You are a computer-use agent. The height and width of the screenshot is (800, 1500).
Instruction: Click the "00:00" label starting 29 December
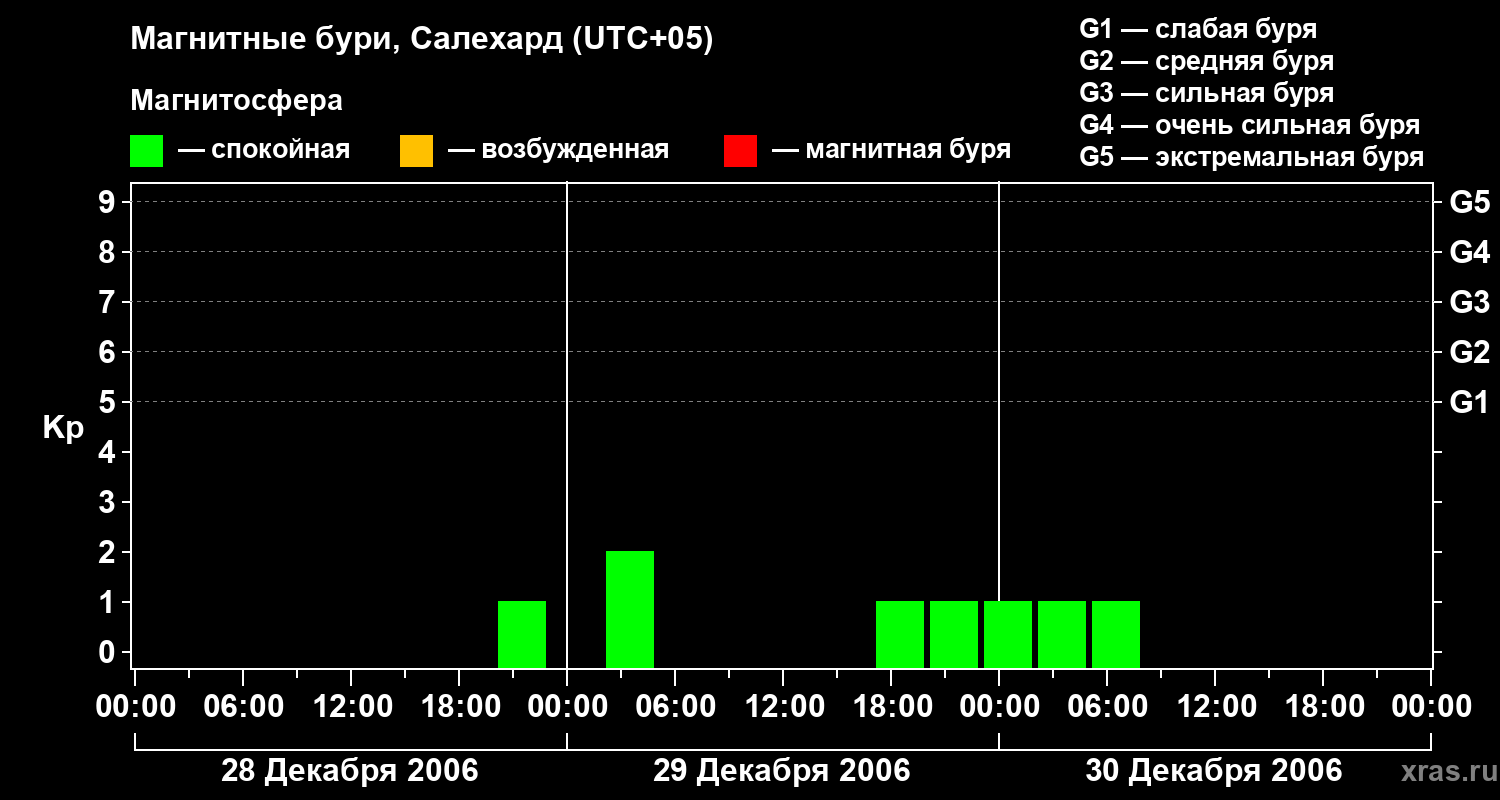pos(567,707)
